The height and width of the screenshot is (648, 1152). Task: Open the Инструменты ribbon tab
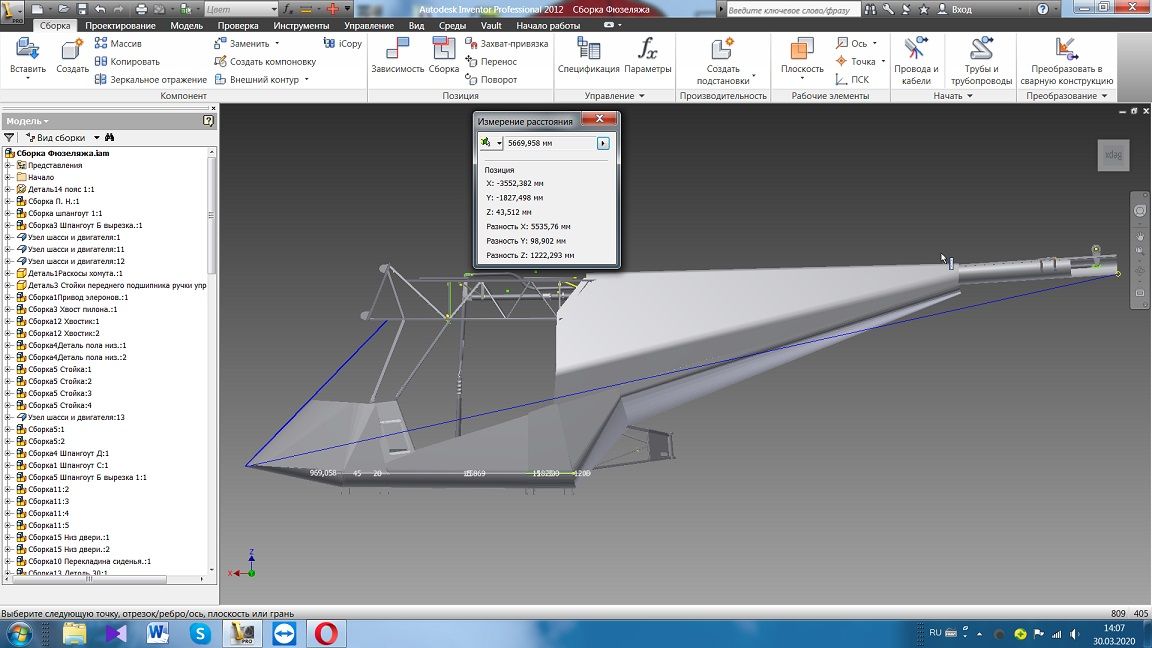301,25
